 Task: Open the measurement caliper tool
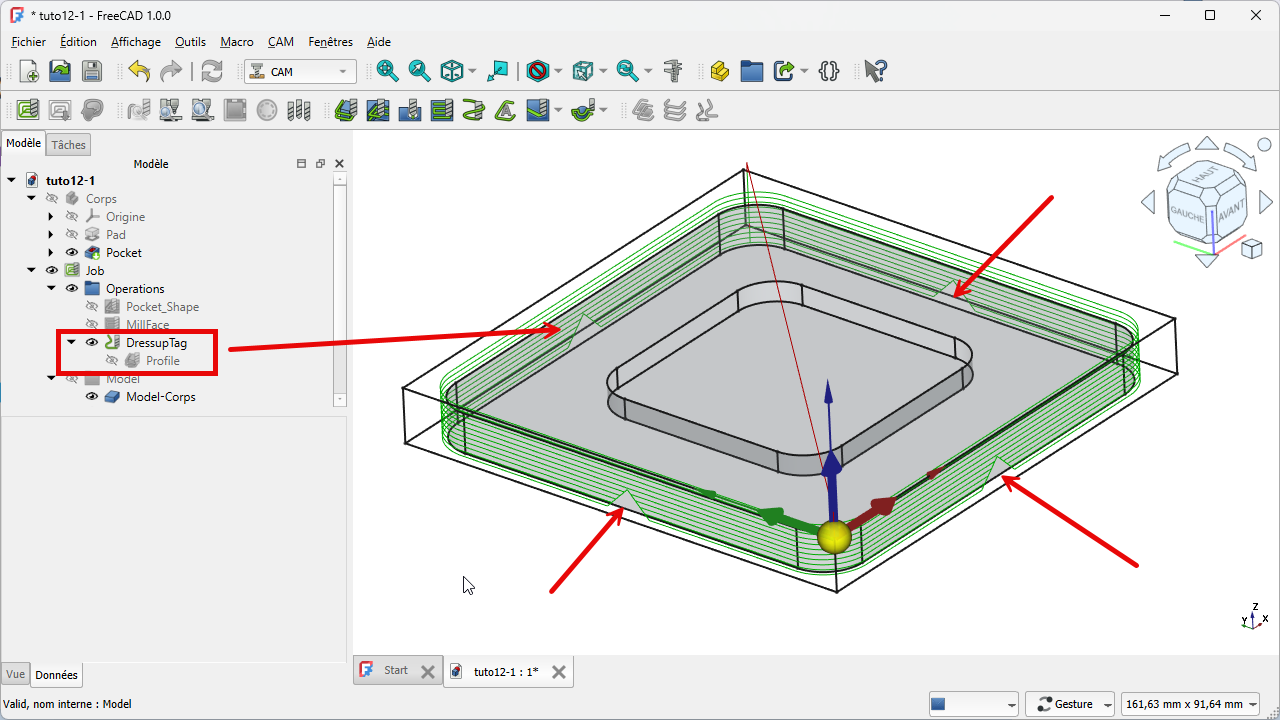pyautogui.click(x=673, y=71)
